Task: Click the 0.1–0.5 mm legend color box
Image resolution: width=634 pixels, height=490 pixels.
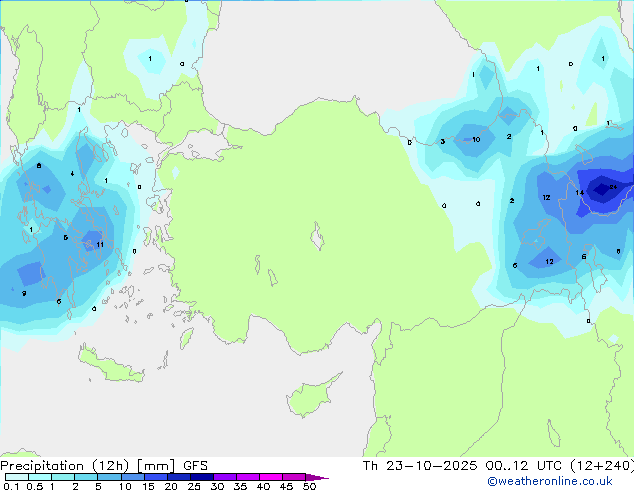Action: (x=17, y=477)
